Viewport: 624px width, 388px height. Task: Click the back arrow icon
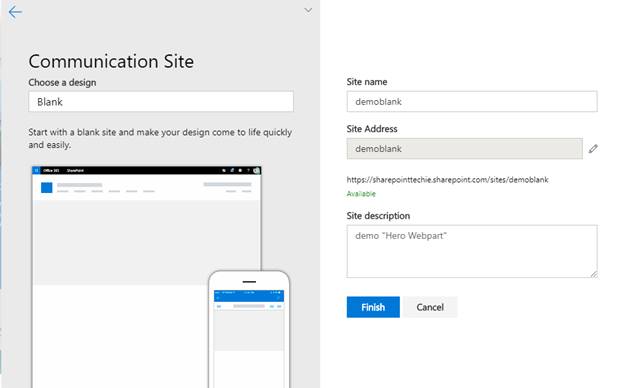(x=15, y=12)
